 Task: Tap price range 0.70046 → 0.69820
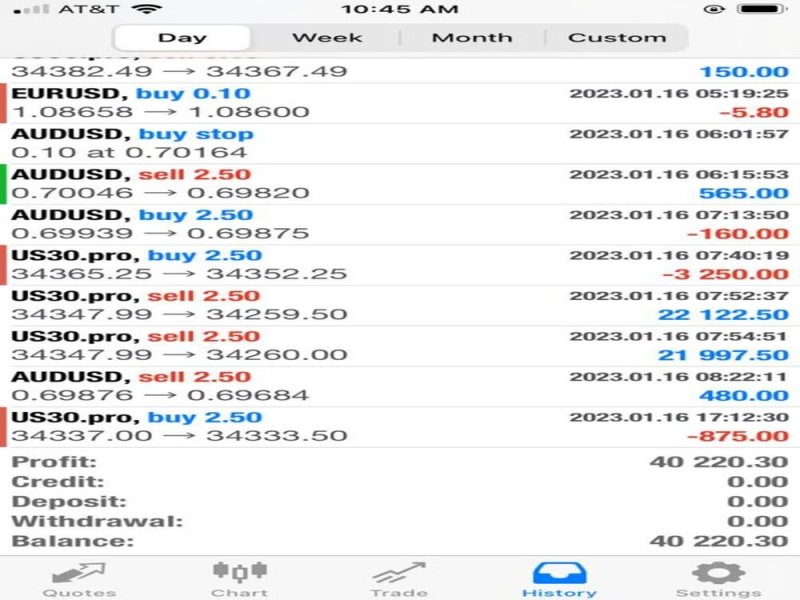point(160,193)
